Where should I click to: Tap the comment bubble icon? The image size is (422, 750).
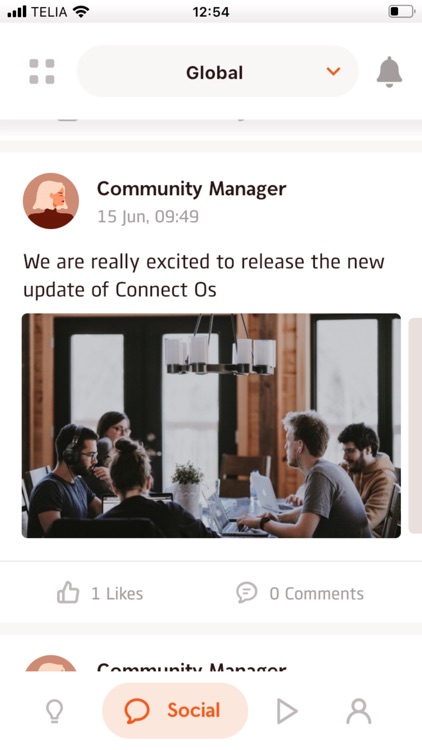click(x=246, y=593)
